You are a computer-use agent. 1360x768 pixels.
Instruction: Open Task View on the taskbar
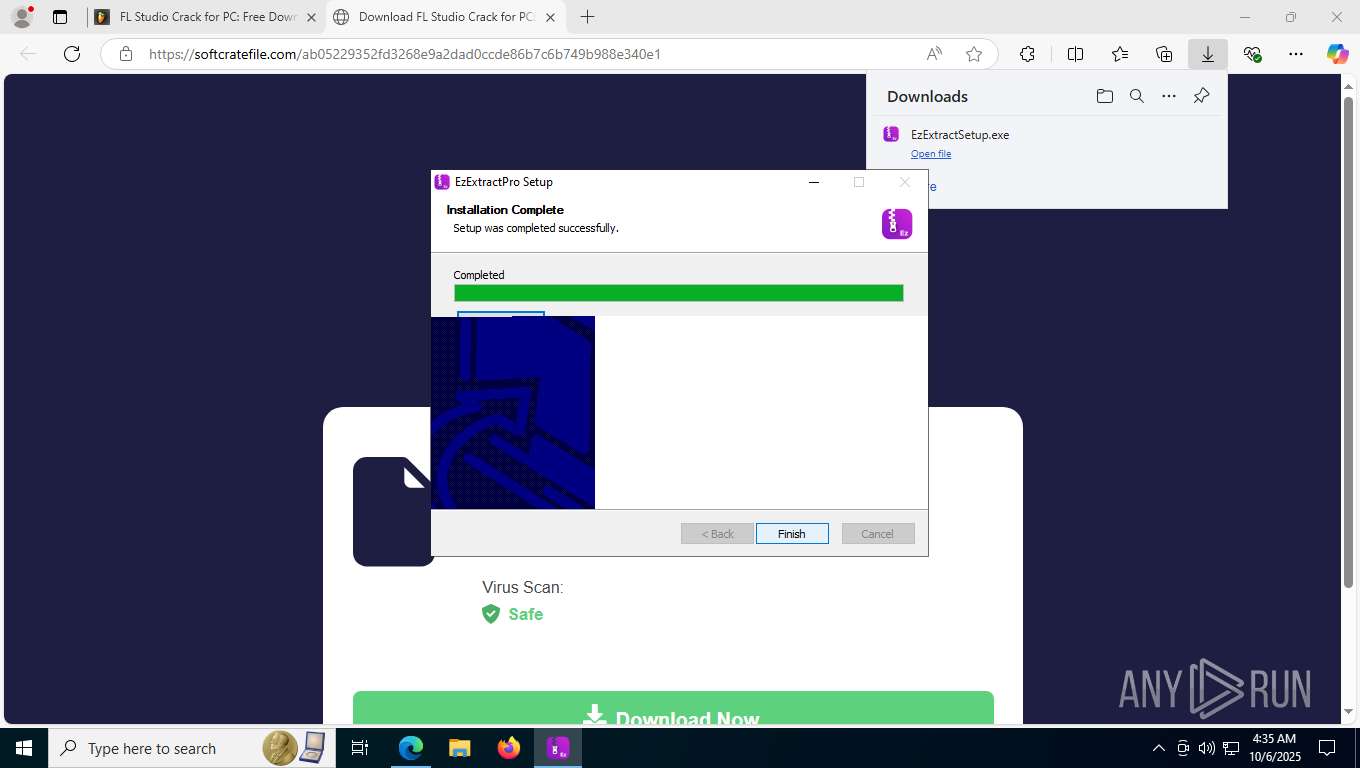click(x=360, y=748)
